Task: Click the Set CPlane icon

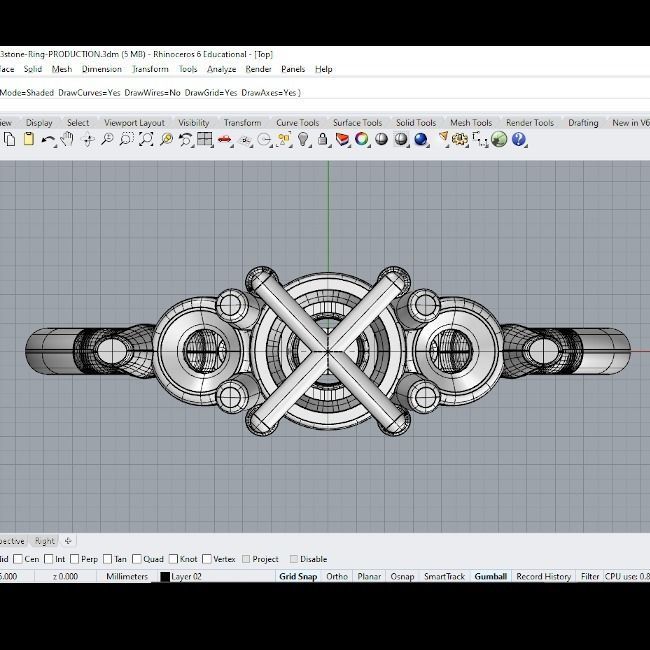Action: pos(245,140)
